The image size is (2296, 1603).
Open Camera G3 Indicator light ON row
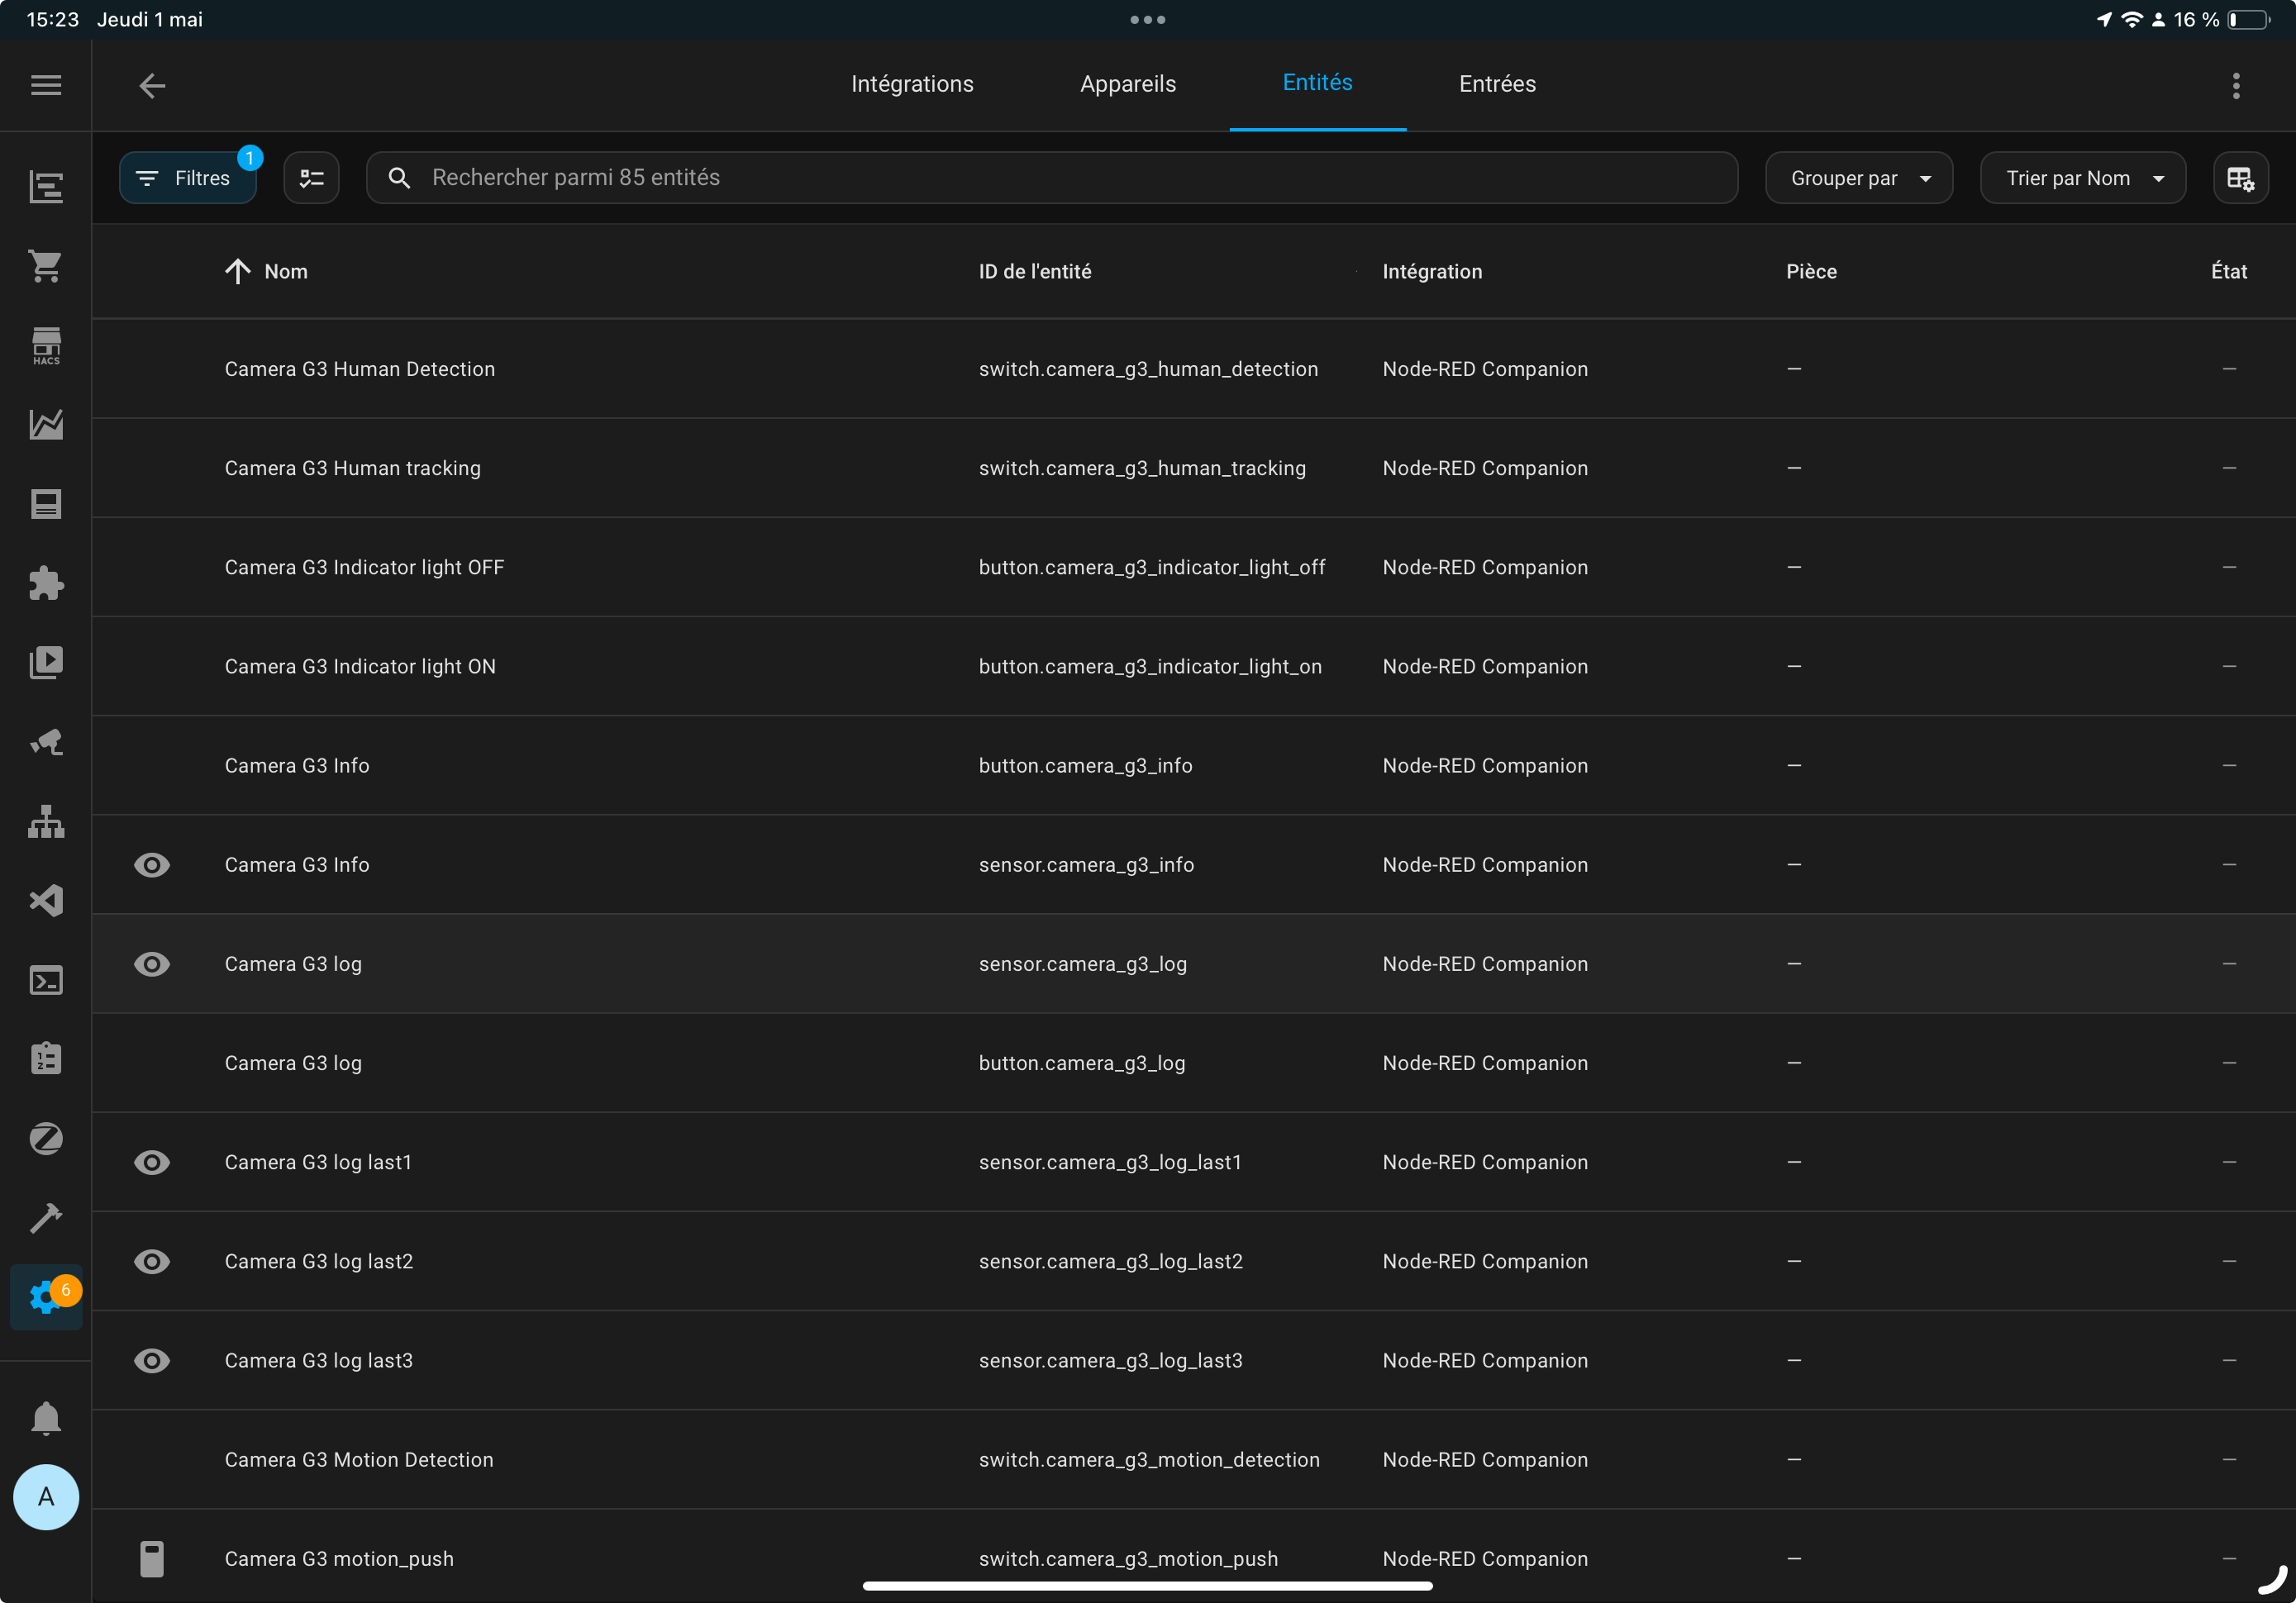[x=1194, y=666]
